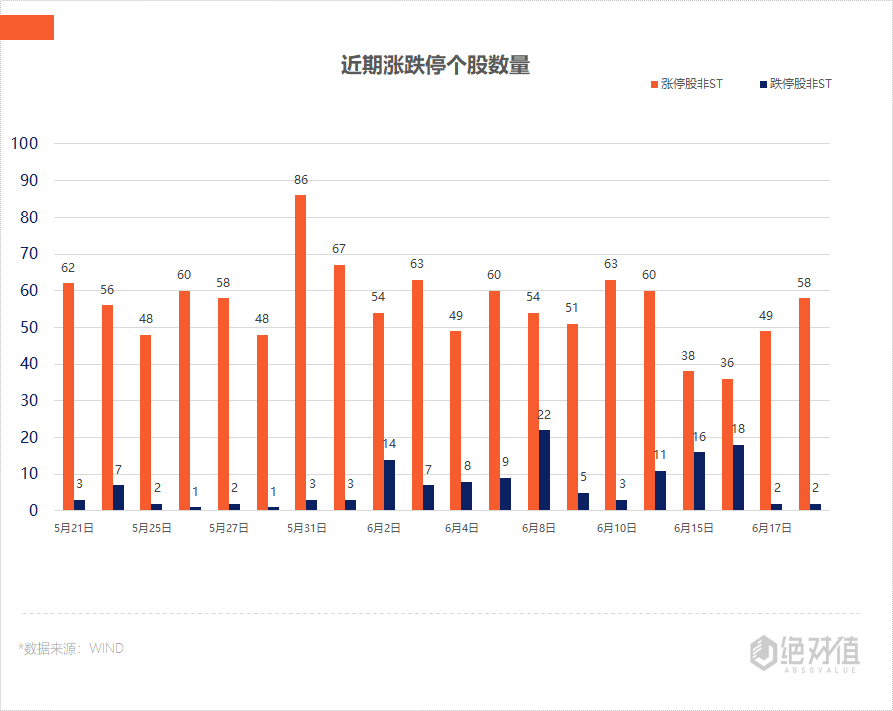Click the 数据来源：WIND source text
893x711 pixels.
[71, 648]
